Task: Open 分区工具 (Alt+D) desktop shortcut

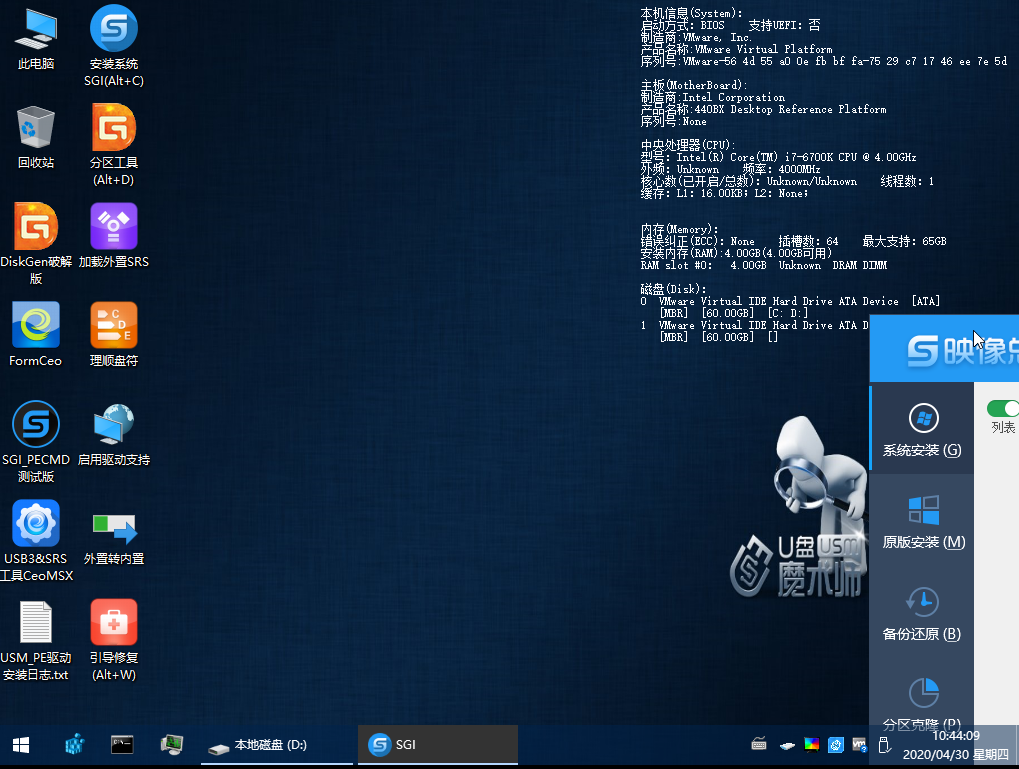Action: click(x=114, y=145)
